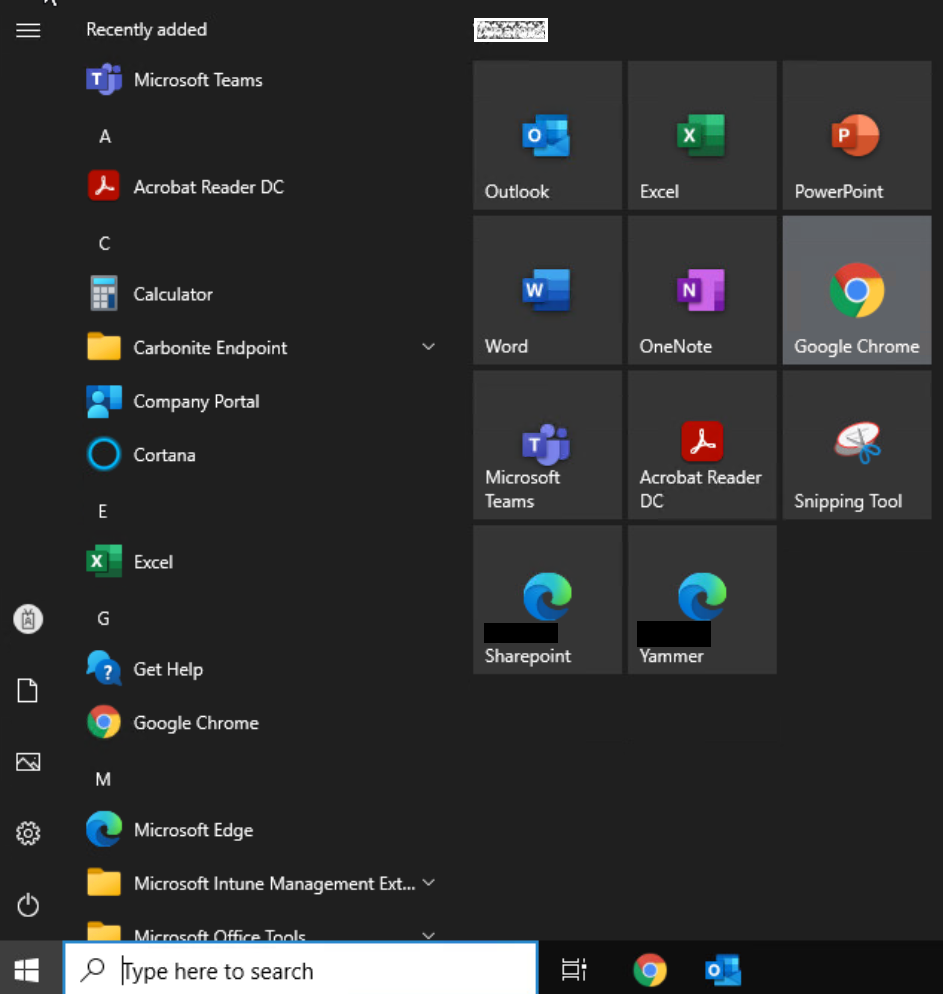Expand Microsoft Intune Management Extension
Image resolution: width=943 pixels, height=996 pixels.
(429, 883)
